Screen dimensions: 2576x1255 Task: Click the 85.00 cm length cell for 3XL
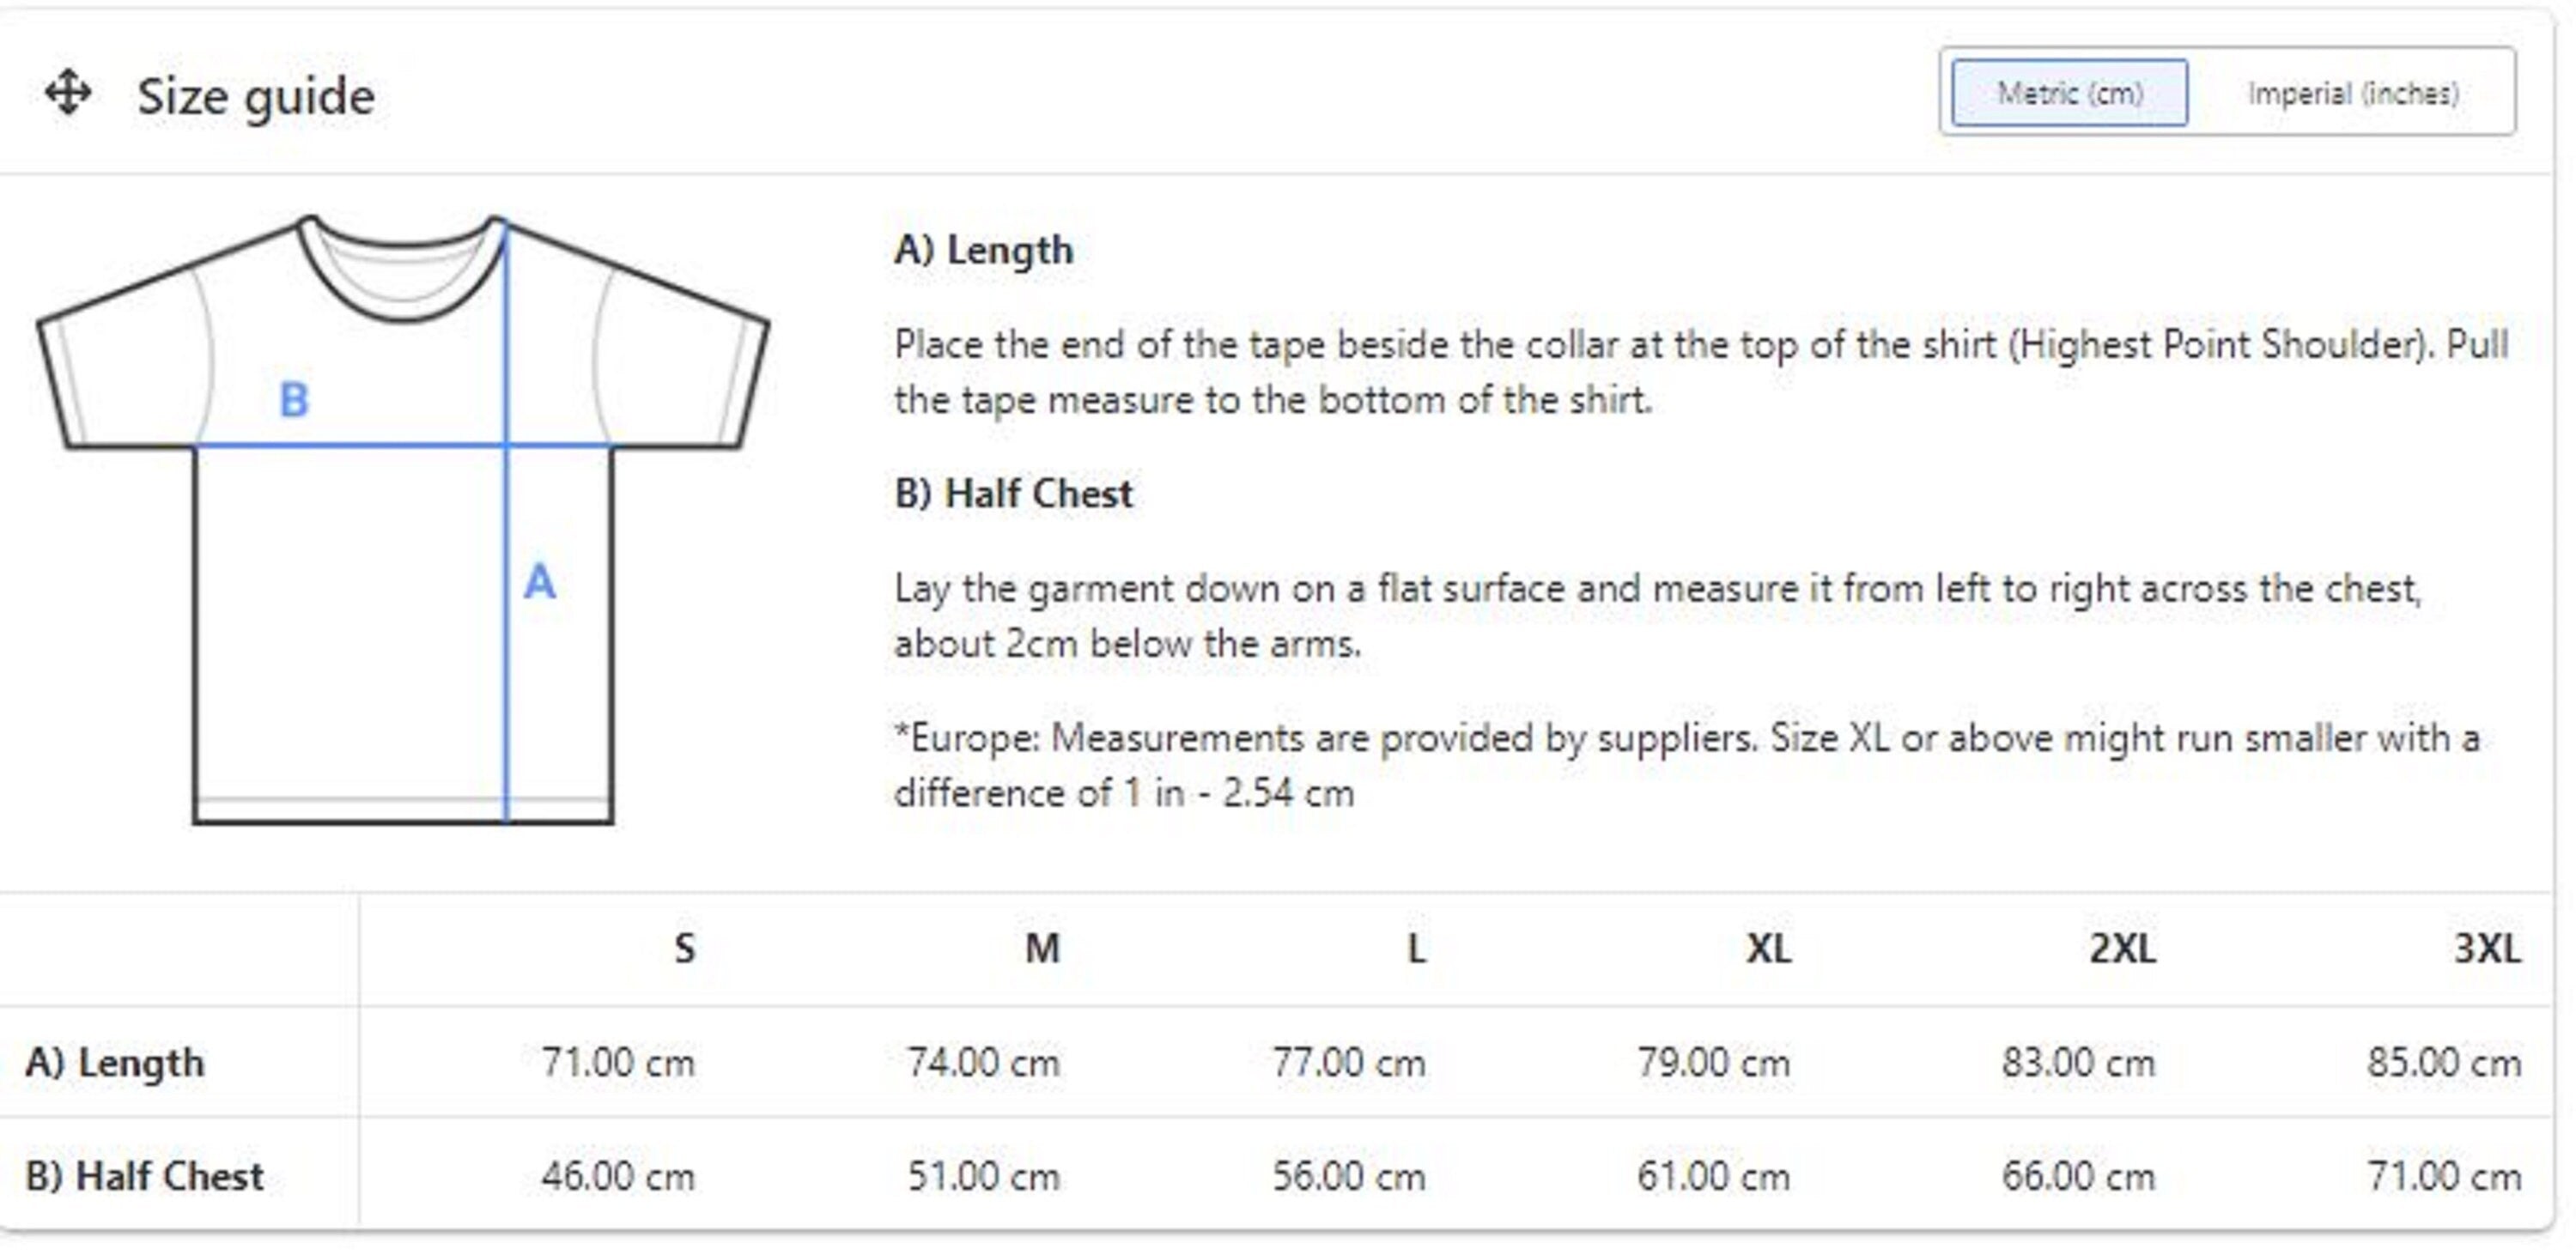coord(2443,1062)
